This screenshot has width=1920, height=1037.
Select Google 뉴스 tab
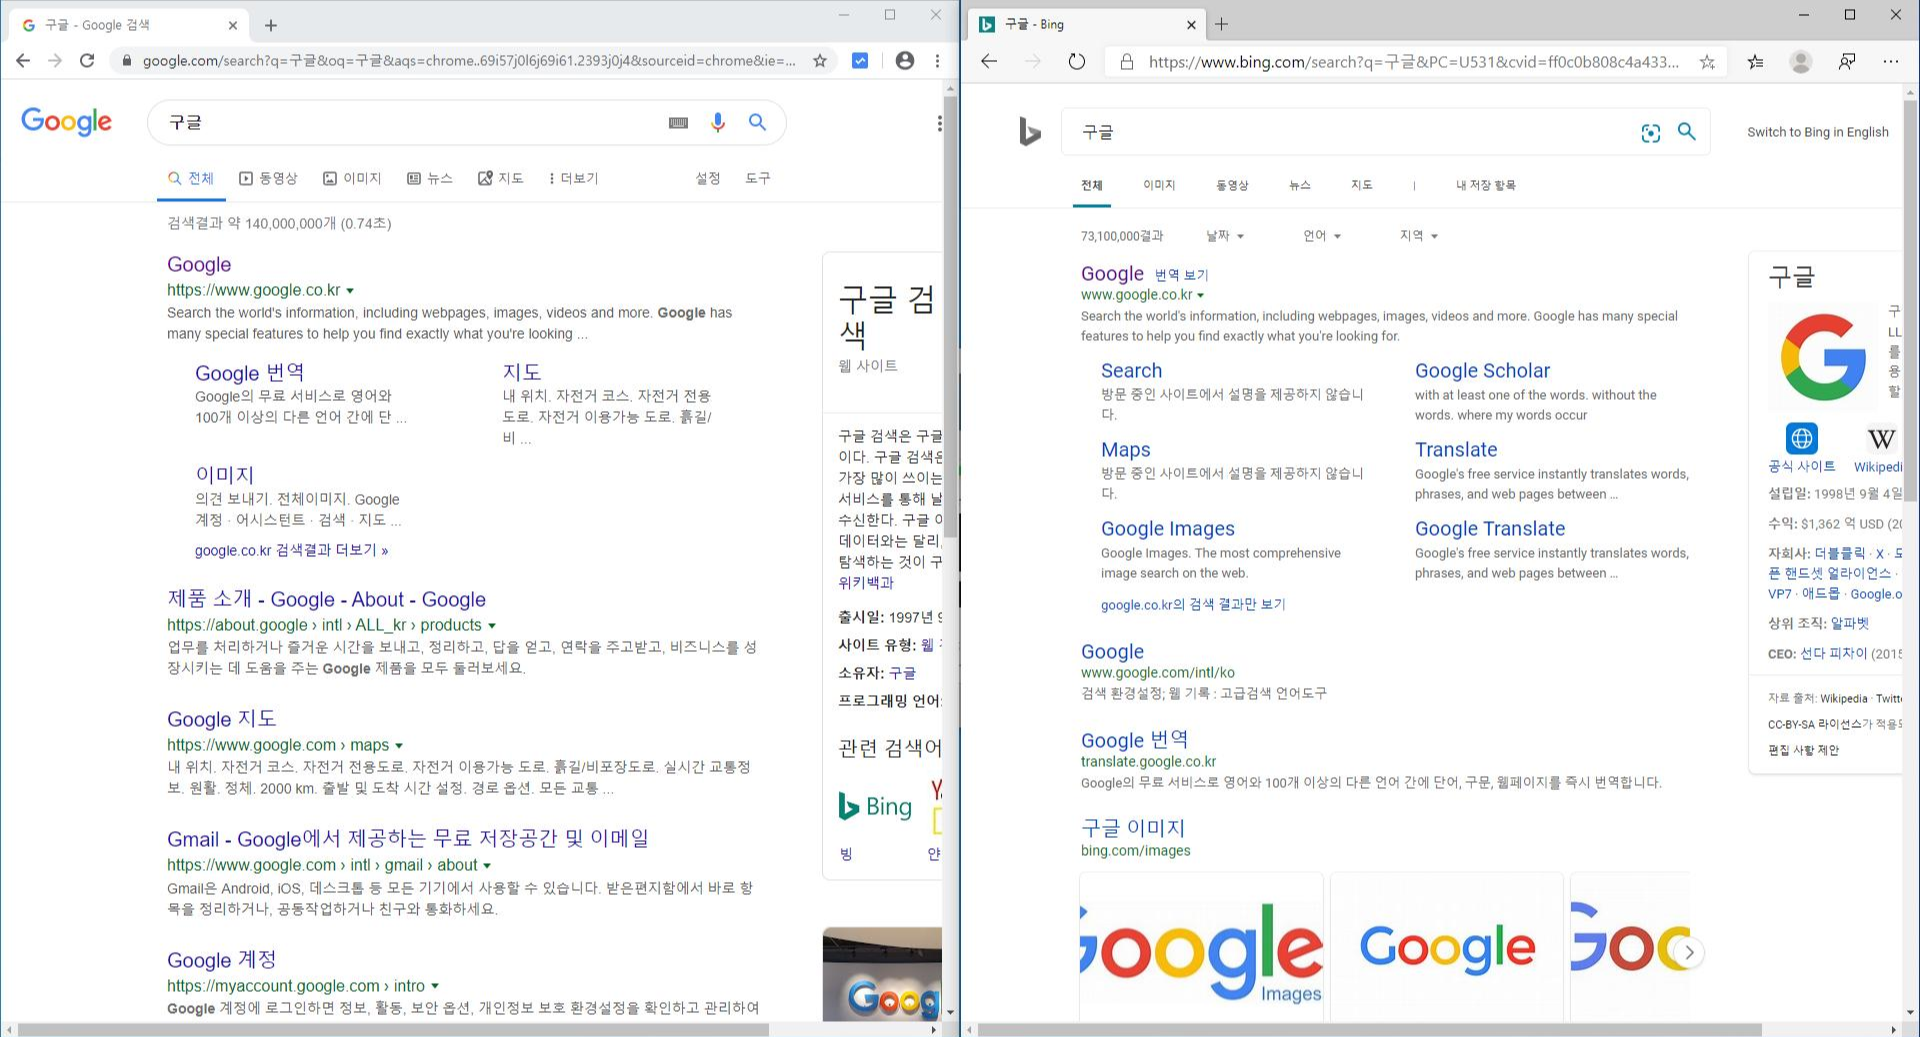pyautogui.click(x=430, y=178)
